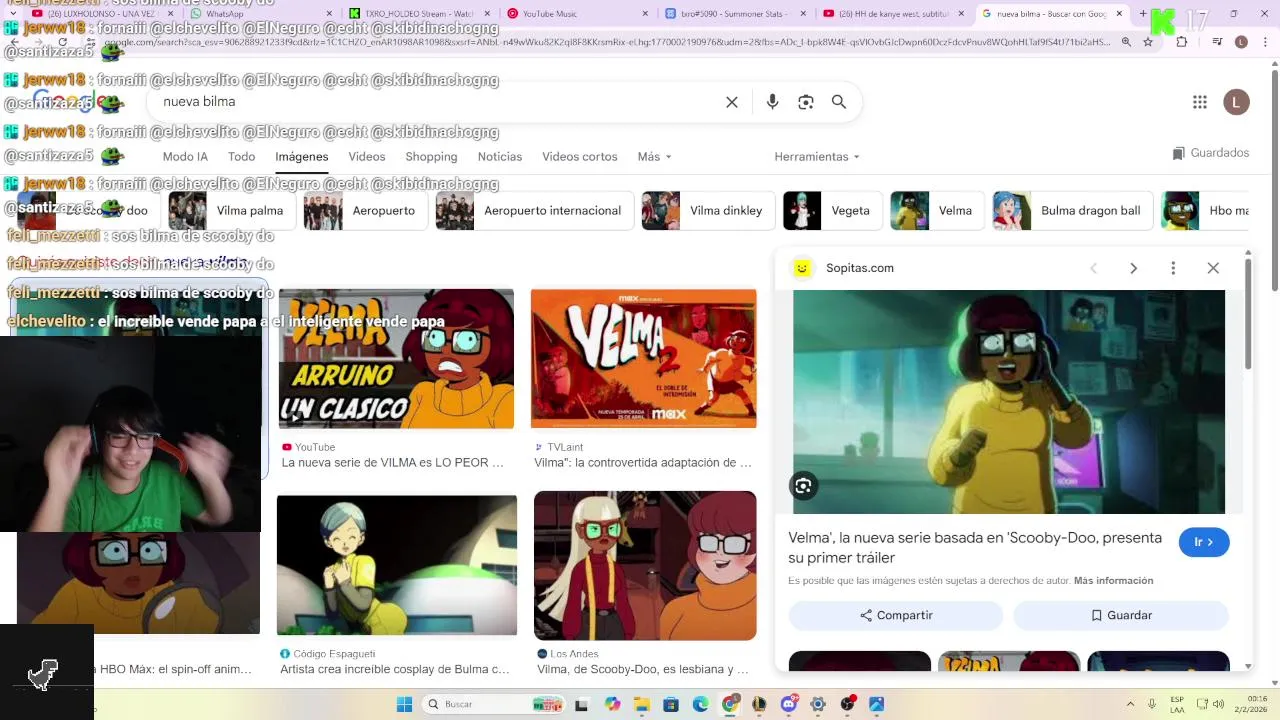Open the preview panel three-dot menu

point(1173,268)
